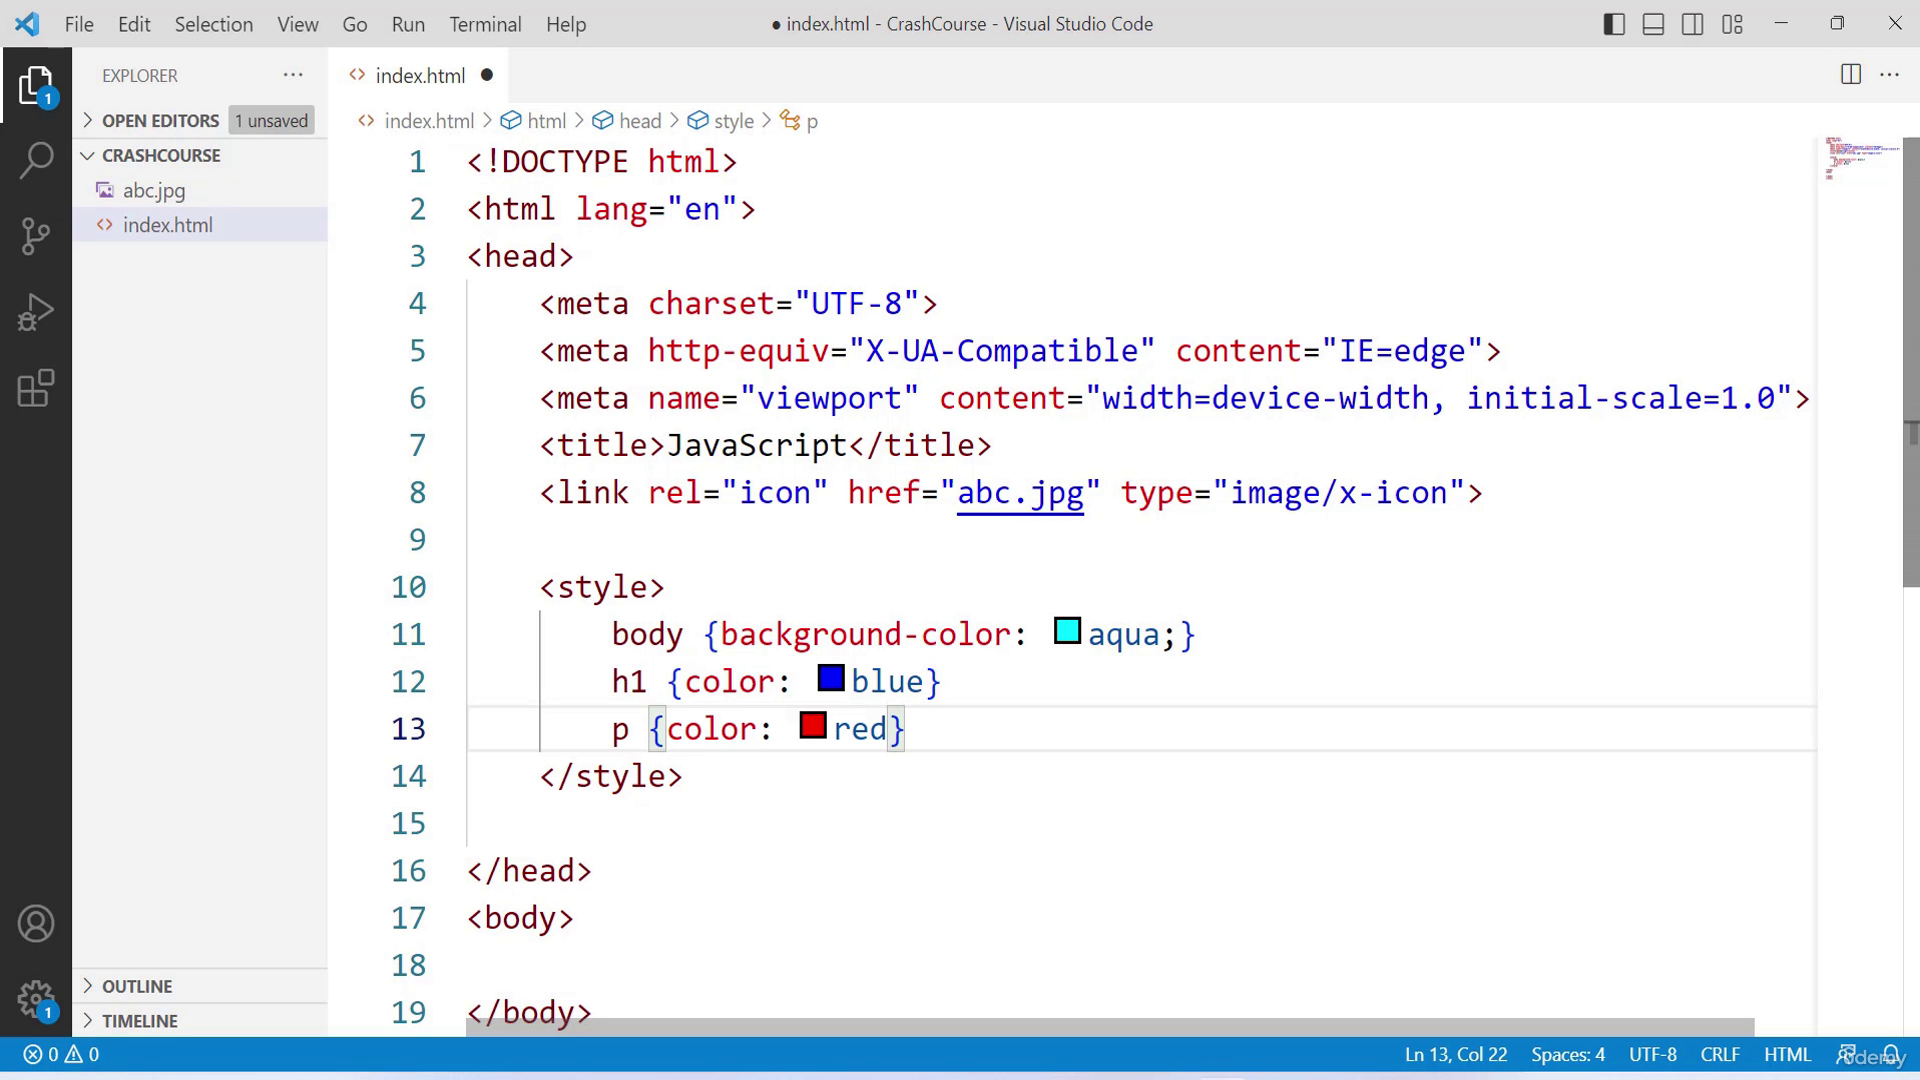Split the editor right
Image resolution: width=1920 pixels, height=1080 pixels.
(x=1851, y=74)
